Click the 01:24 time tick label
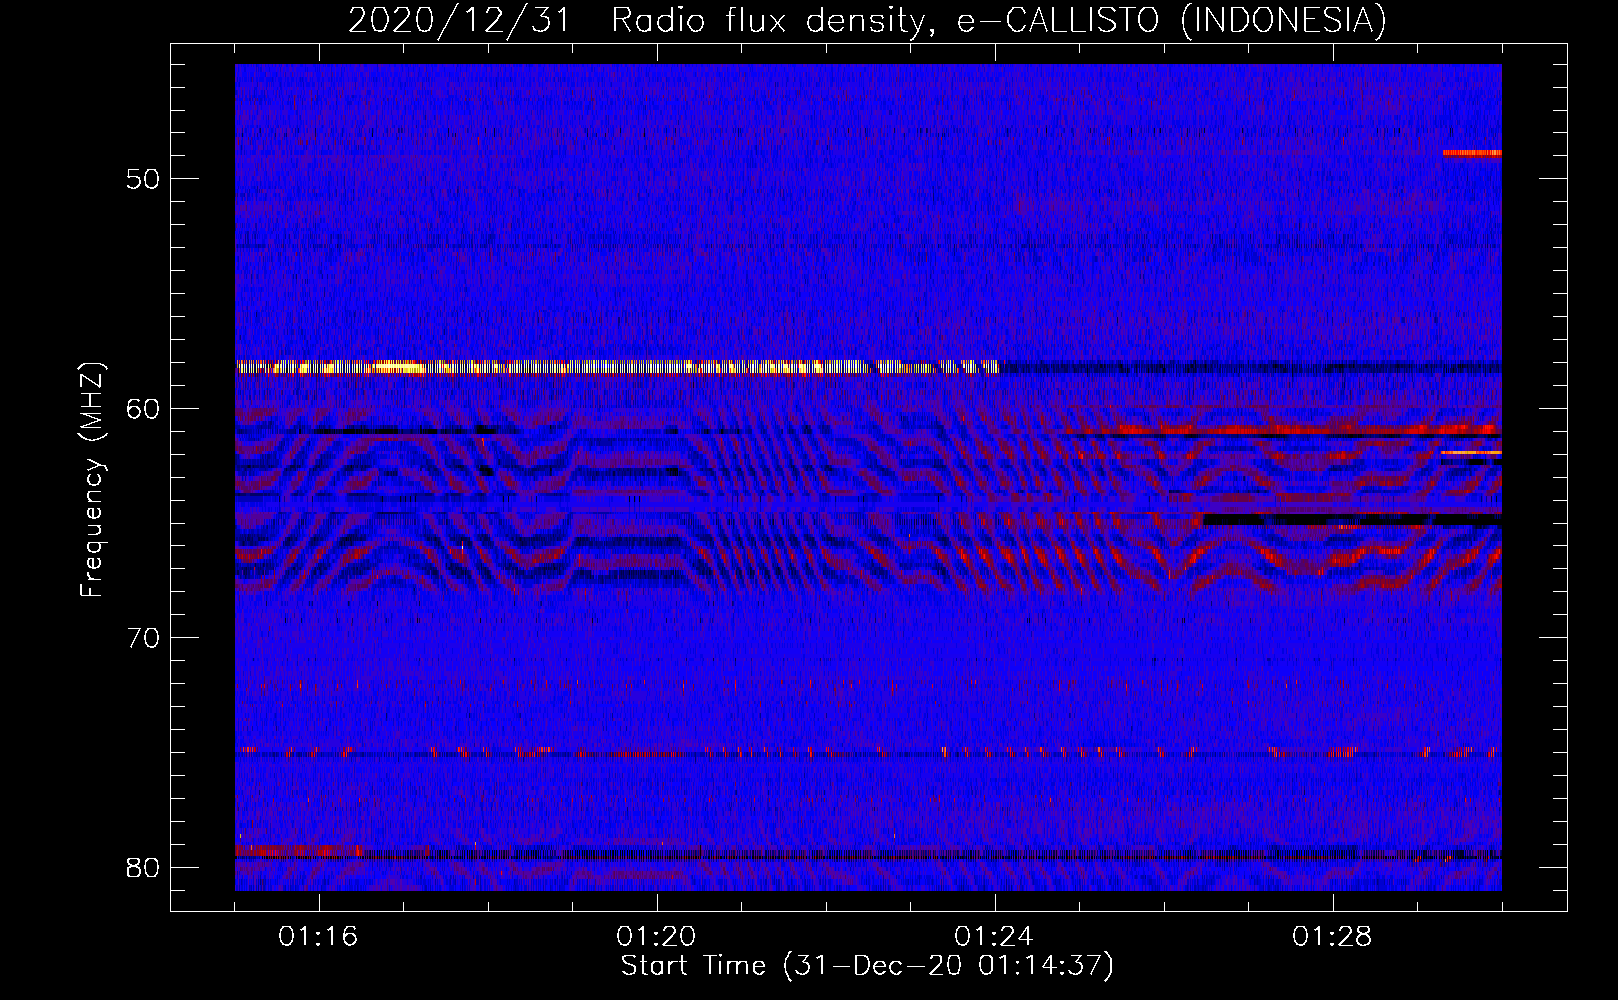The image size is (1618, 1000). coord(994,937)
